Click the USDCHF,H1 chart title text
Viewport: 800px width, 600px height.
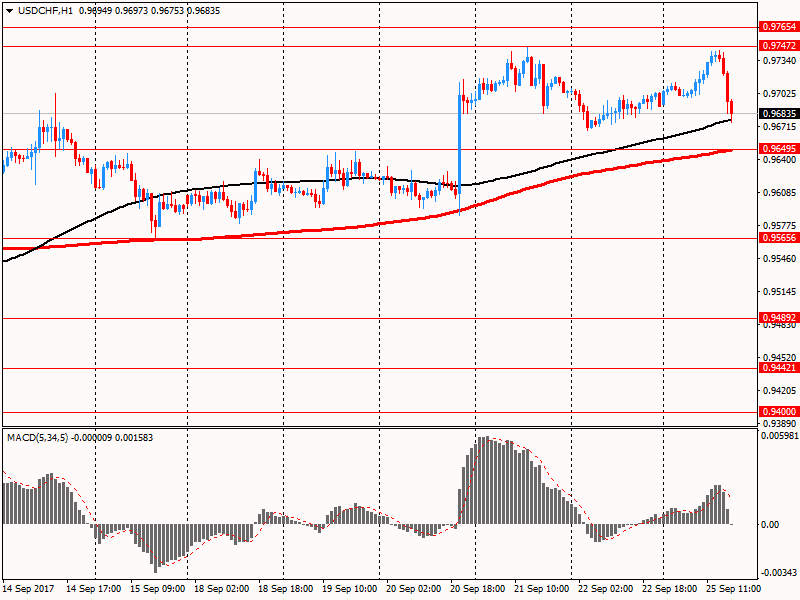tap(45, 11)
